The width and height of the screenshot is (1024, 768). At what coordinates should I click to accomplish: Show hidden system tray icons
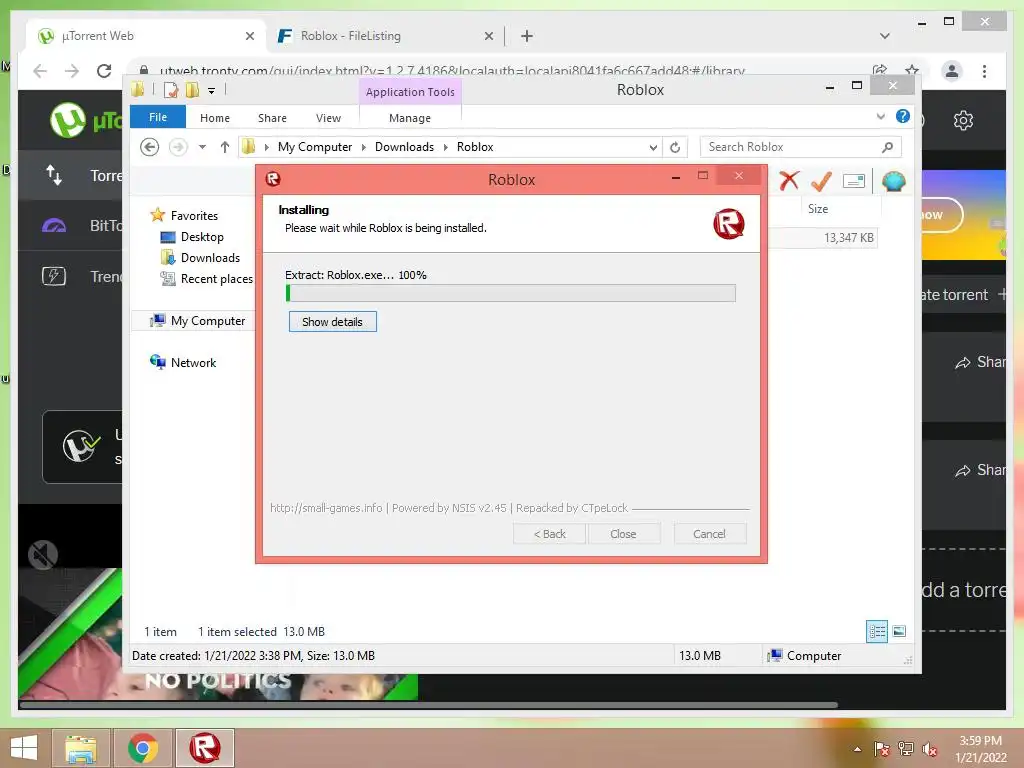[857, 749]
